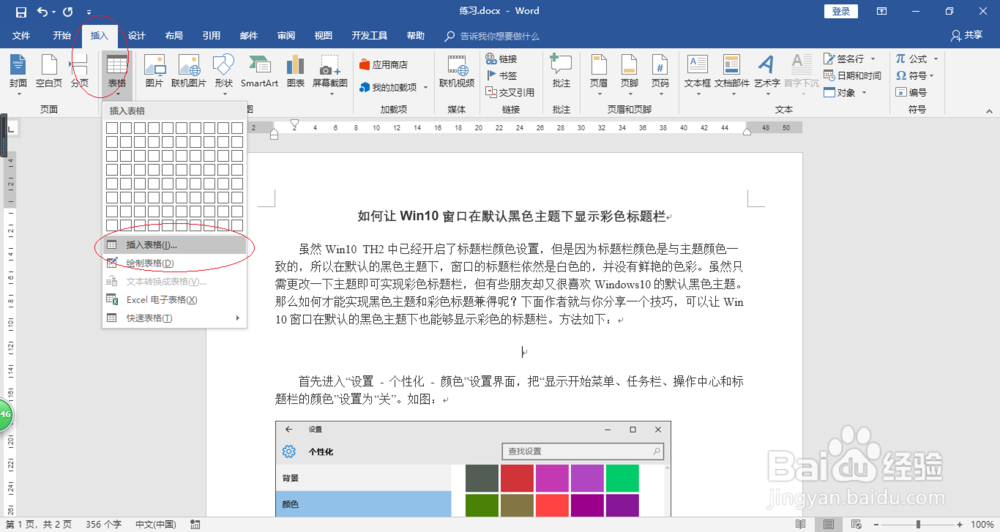This screenshot has width=1000, height=532.
Task: Open quick access toolbar customize dropdown
Action: pos(89,11)
